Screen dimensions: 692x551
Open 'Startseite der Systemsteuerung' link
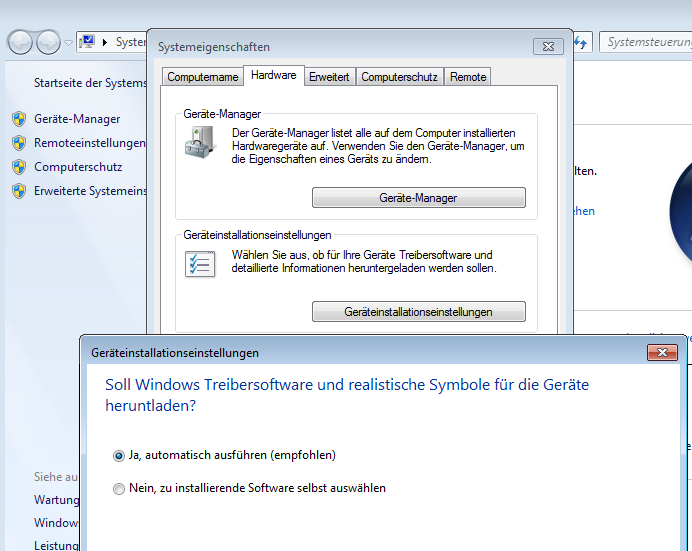pos(90,83)
